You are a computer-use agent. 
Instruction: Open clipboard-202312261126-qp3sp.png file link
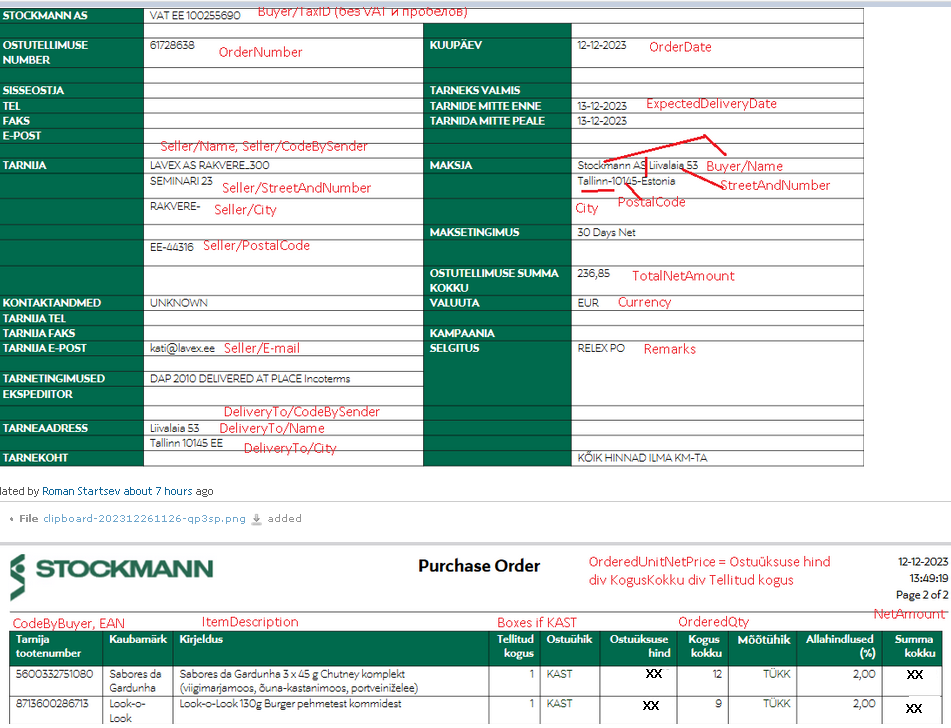[144, 519]
